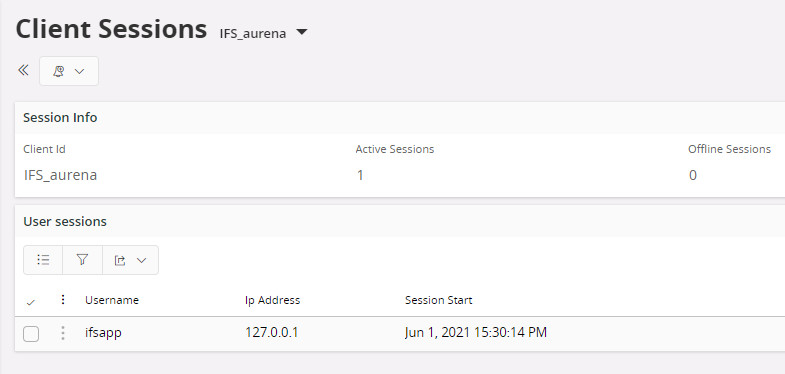
Task: Click the Session Info section header
Action: click(x=60, y=118)
